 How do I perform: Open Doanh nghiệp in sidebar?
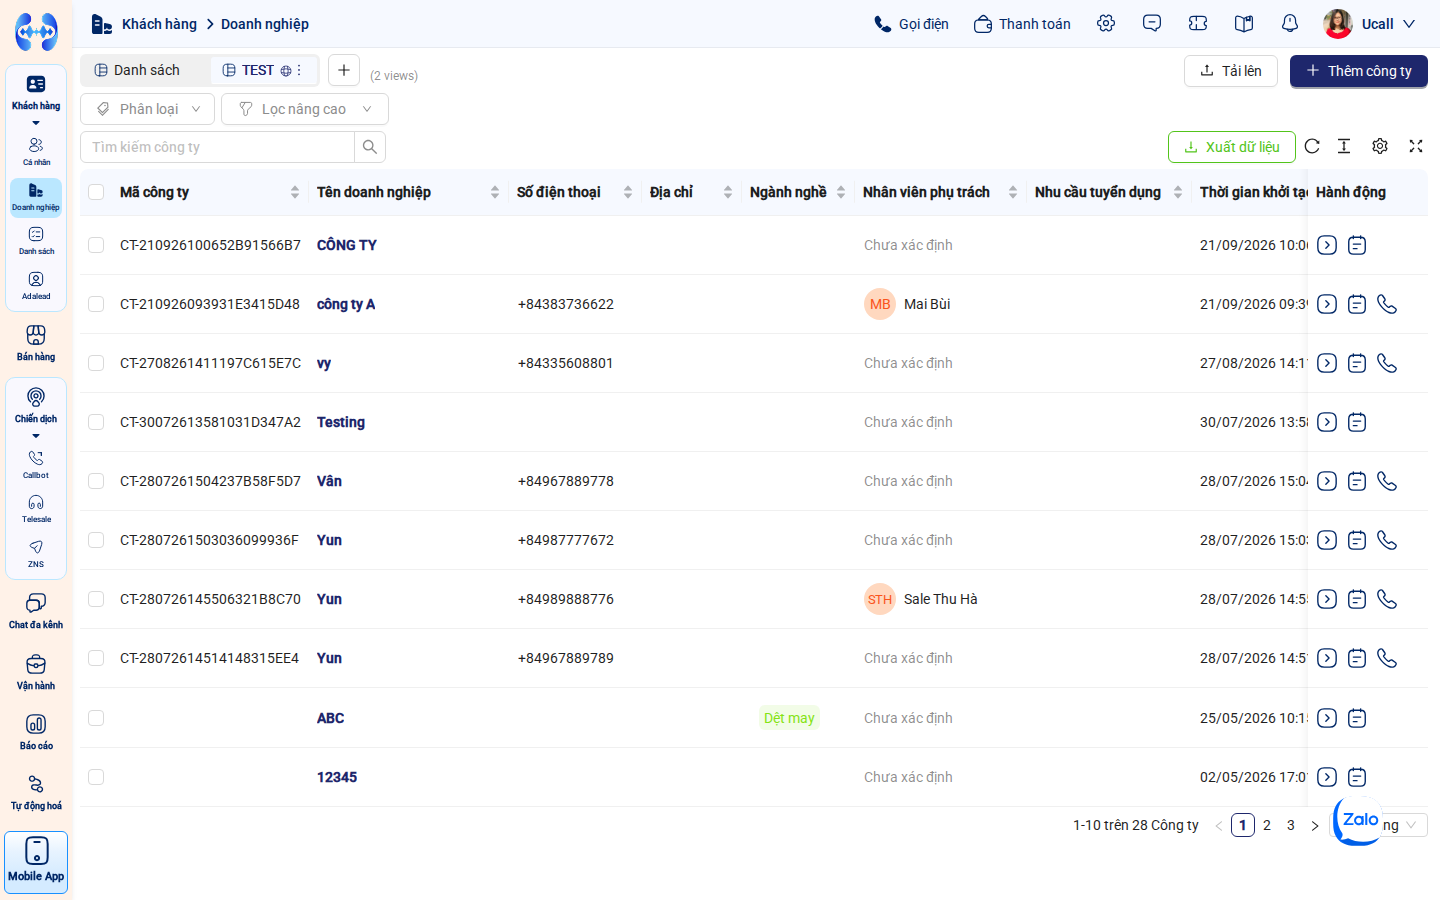point(36,197)
